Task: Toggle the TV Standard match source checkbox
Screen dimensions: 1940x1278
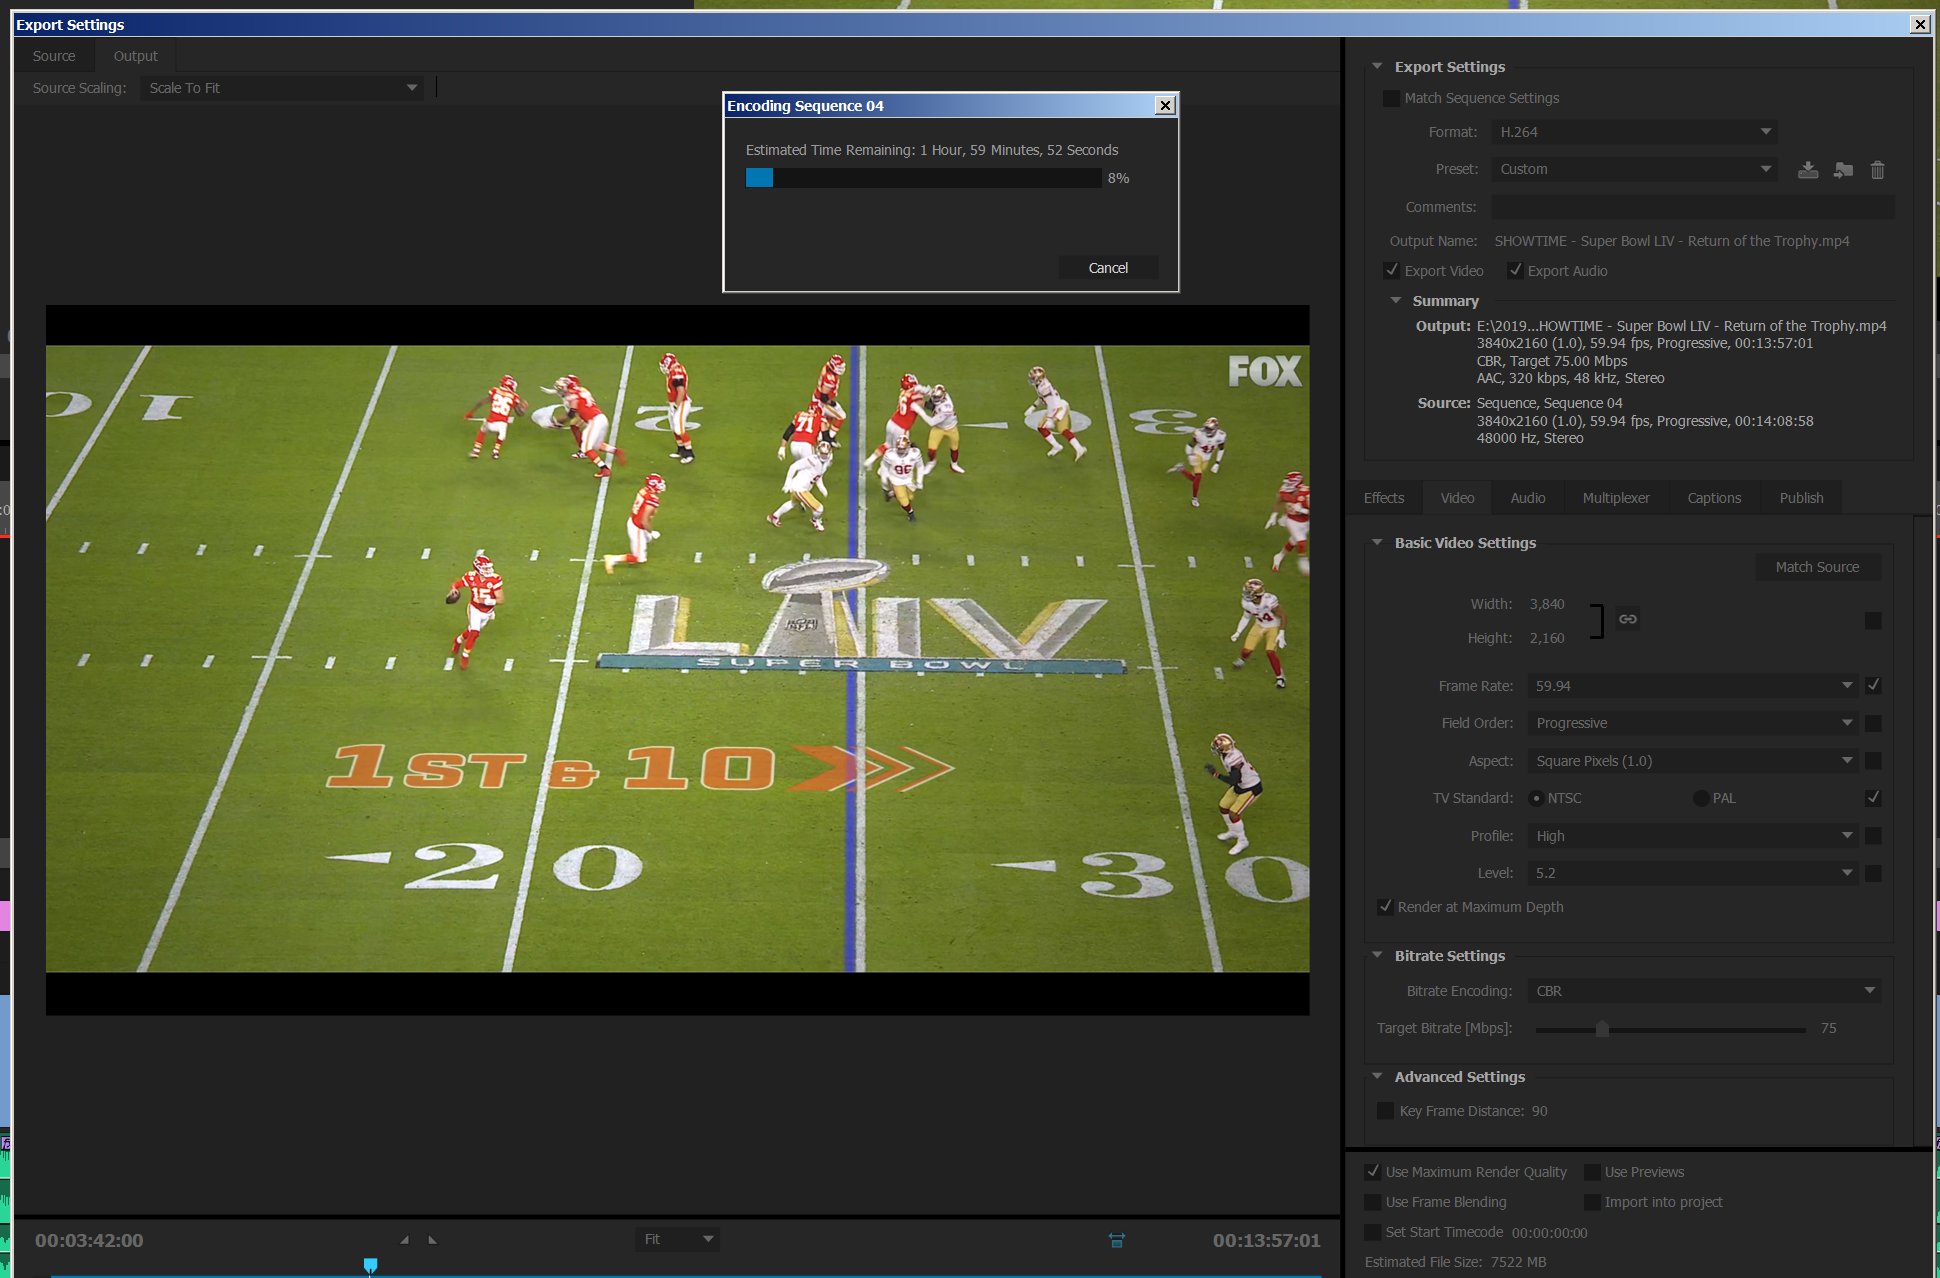Action: (x=1873, y=797)
